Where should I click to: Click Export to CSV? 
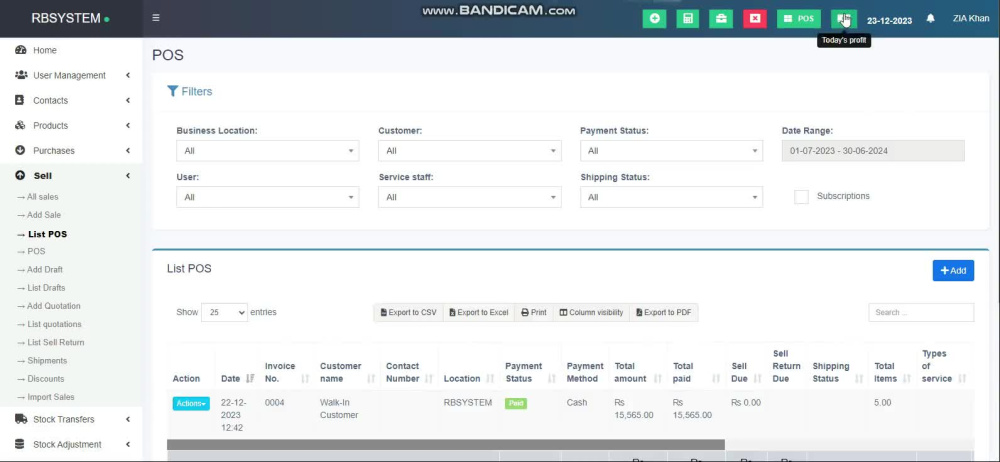coord(409,313)
